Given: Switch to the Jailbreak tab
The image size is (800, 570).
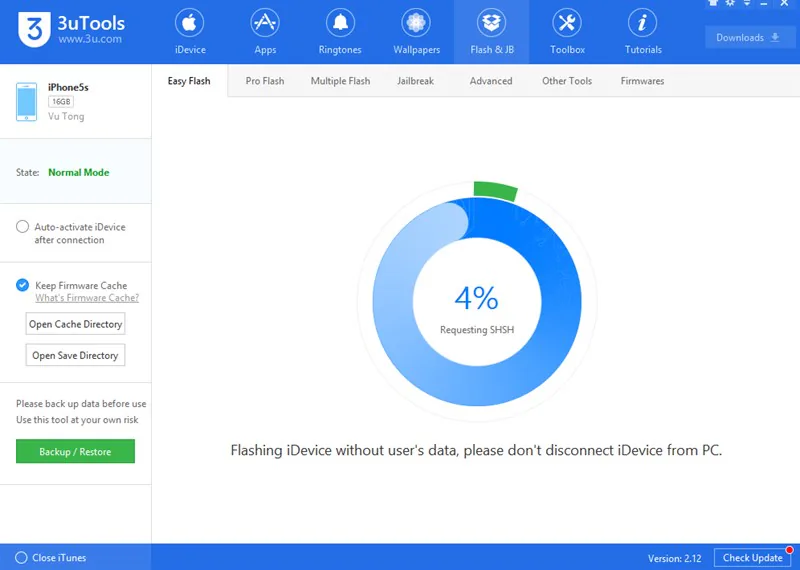Looking at the screenshot, I should pyautogui.click(x=415, y=81).
